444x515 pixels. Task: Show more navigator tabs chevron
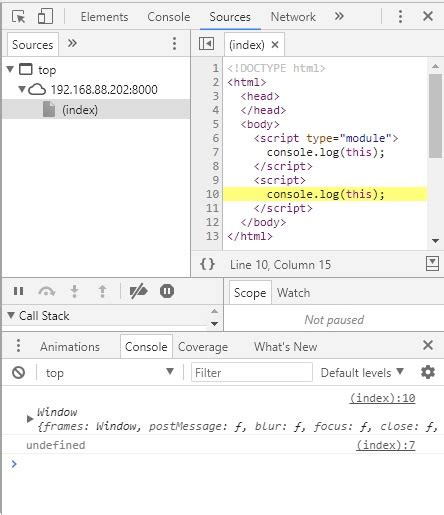click(72, 43)
